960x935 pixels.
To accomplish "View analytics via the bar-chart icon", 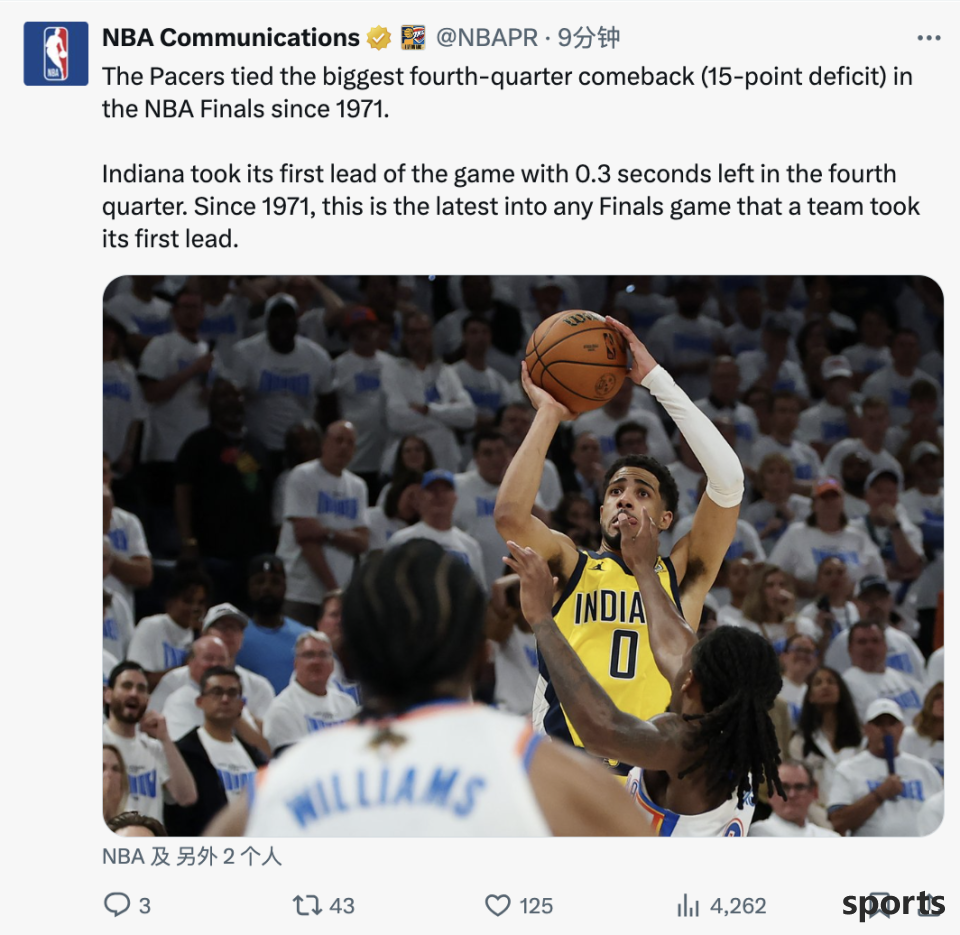I will click(x=688, y=905).
